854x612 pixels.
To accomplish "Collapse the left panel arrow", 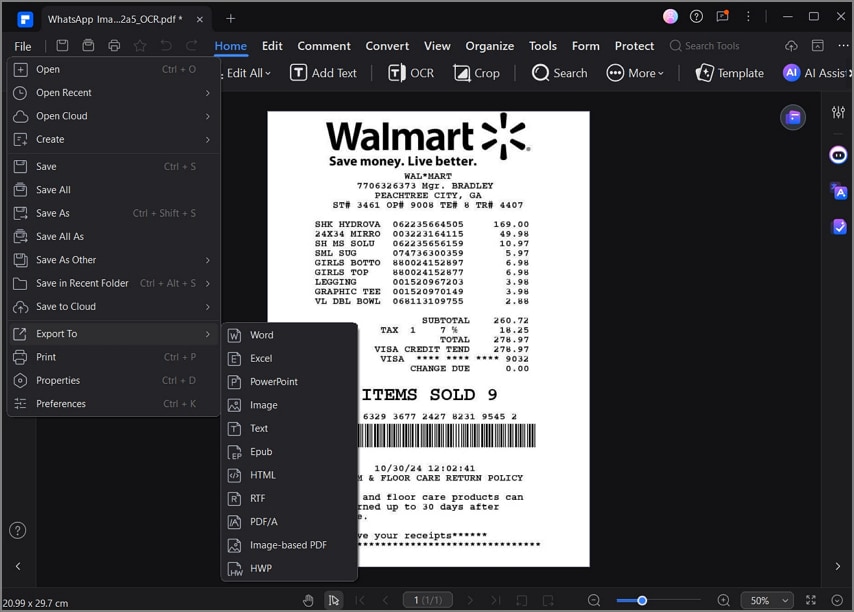I will [x=18, y=566].
